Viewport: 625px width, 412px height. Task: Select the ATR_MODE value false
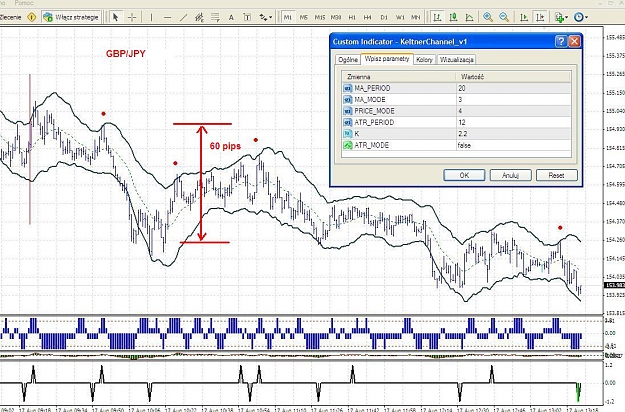pos(513,145)
